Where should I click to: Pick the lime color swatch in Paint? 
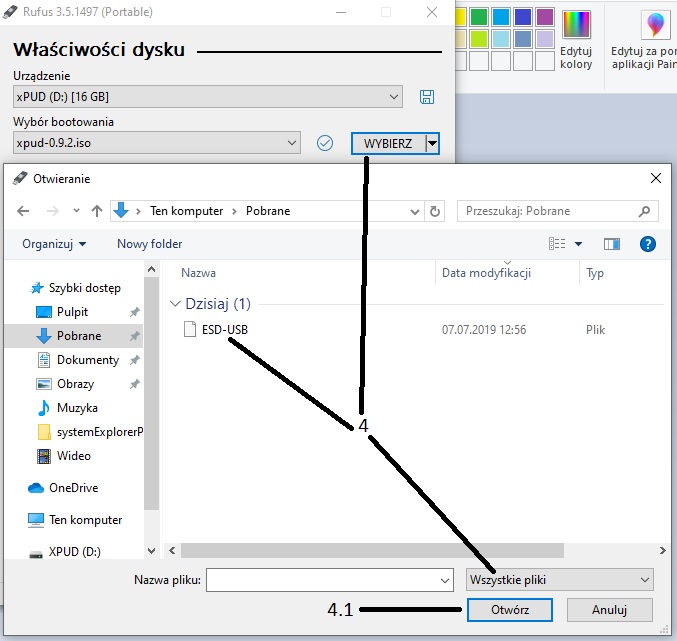[x=479, y=39]
